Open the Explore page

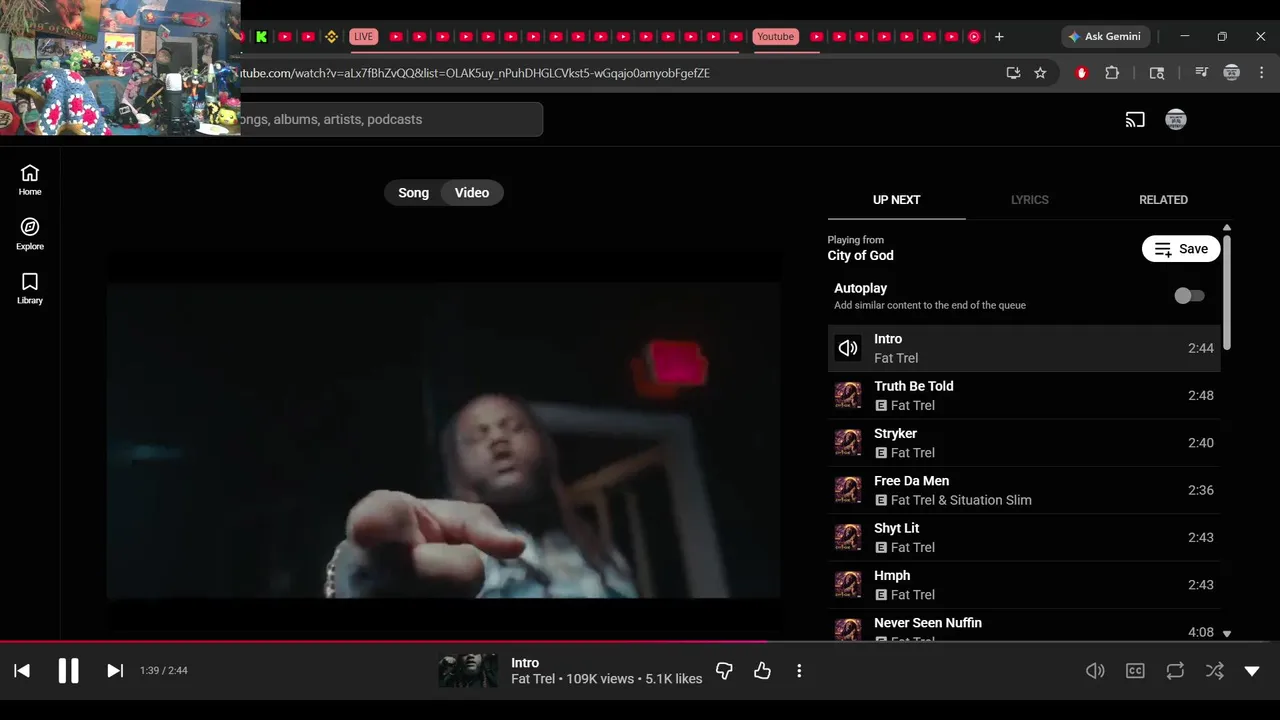pos(30,234)
